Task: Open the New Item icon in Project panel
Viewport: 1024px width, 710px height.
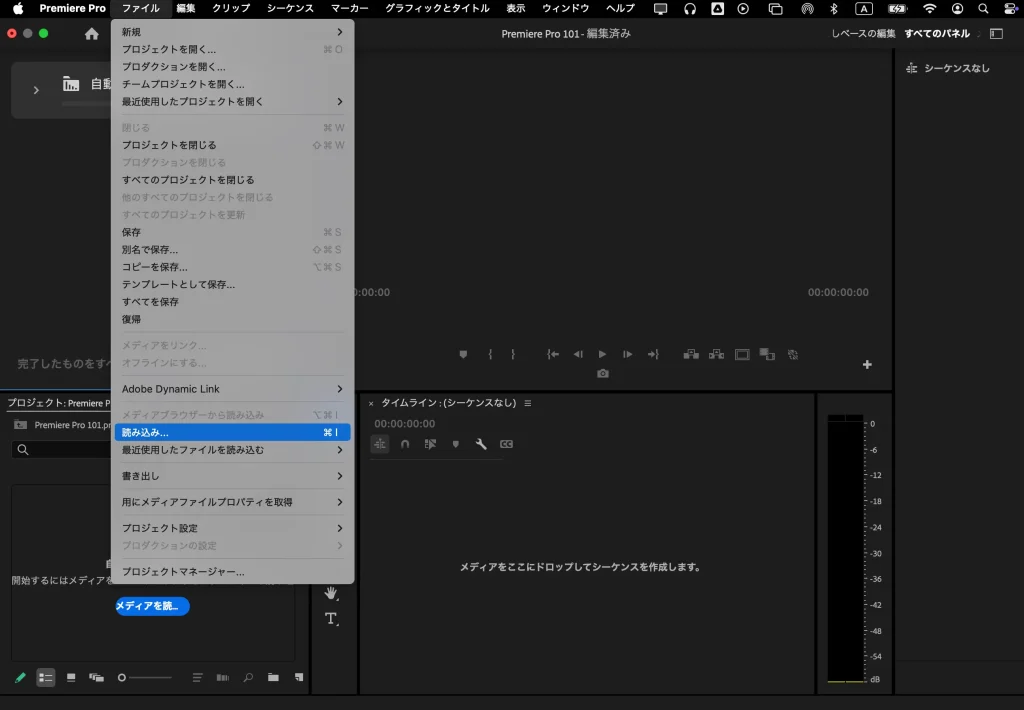Action: (x=298, y=677)
